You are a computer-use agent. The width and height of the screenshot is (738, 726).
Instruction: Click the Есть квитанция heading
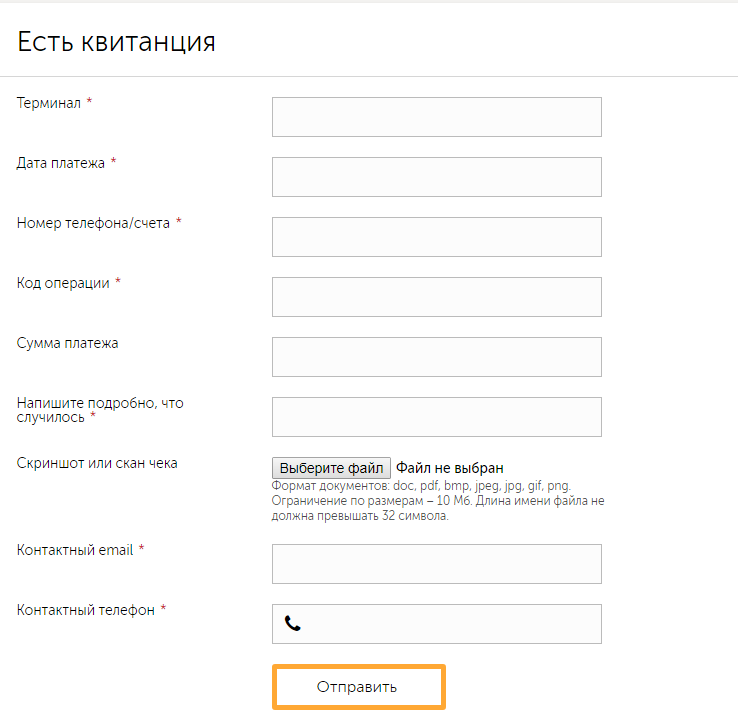(116, 42)
